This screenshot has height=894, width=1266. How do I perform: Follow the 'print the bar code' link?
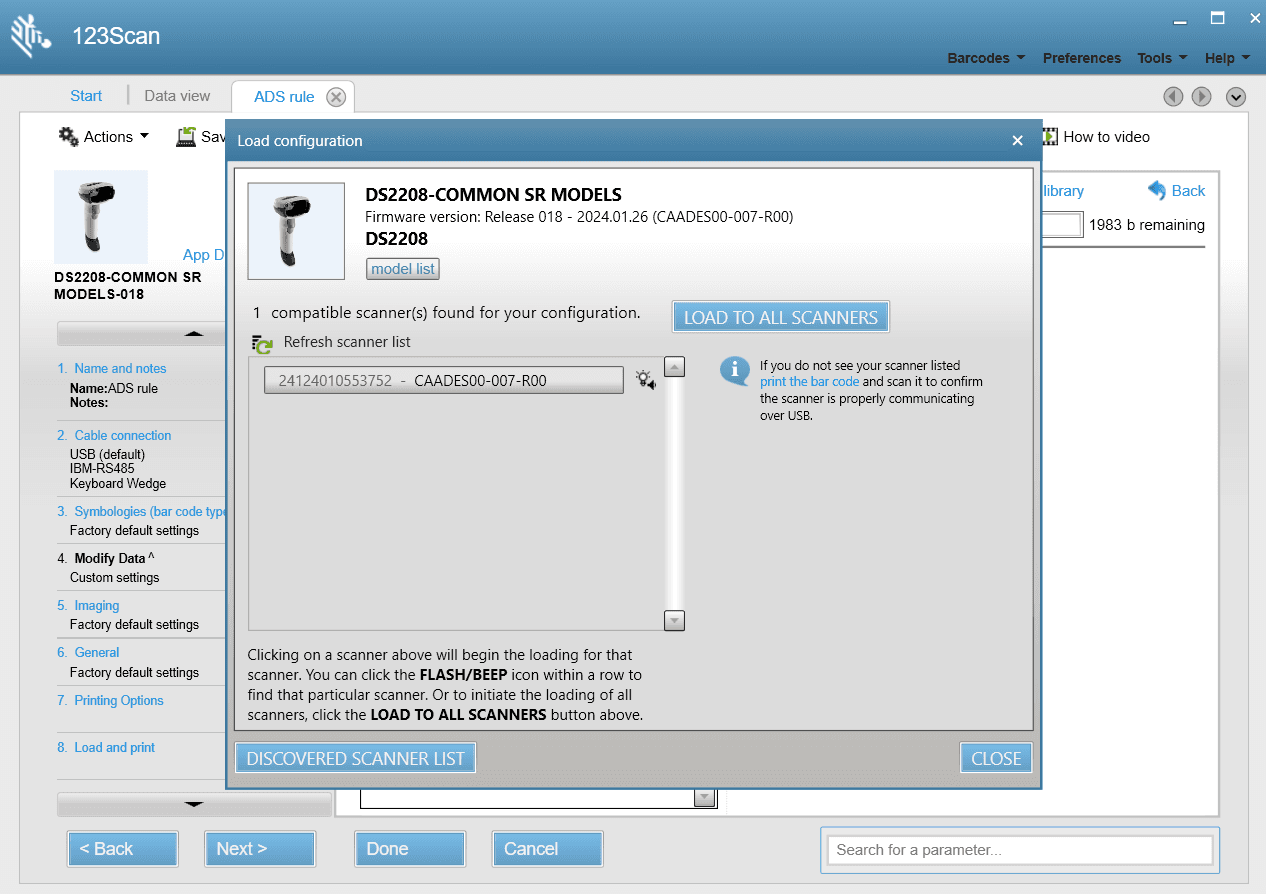pyautogui.click(x=809, y=382)
